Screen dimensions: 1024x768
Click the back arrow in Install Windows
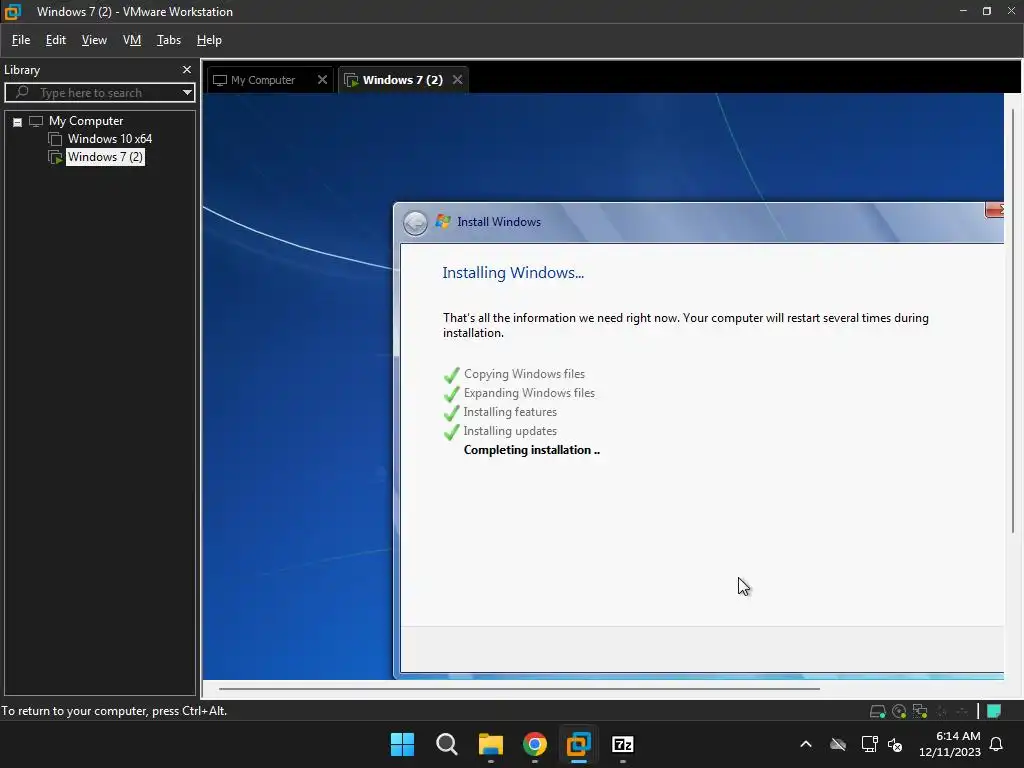415,223
